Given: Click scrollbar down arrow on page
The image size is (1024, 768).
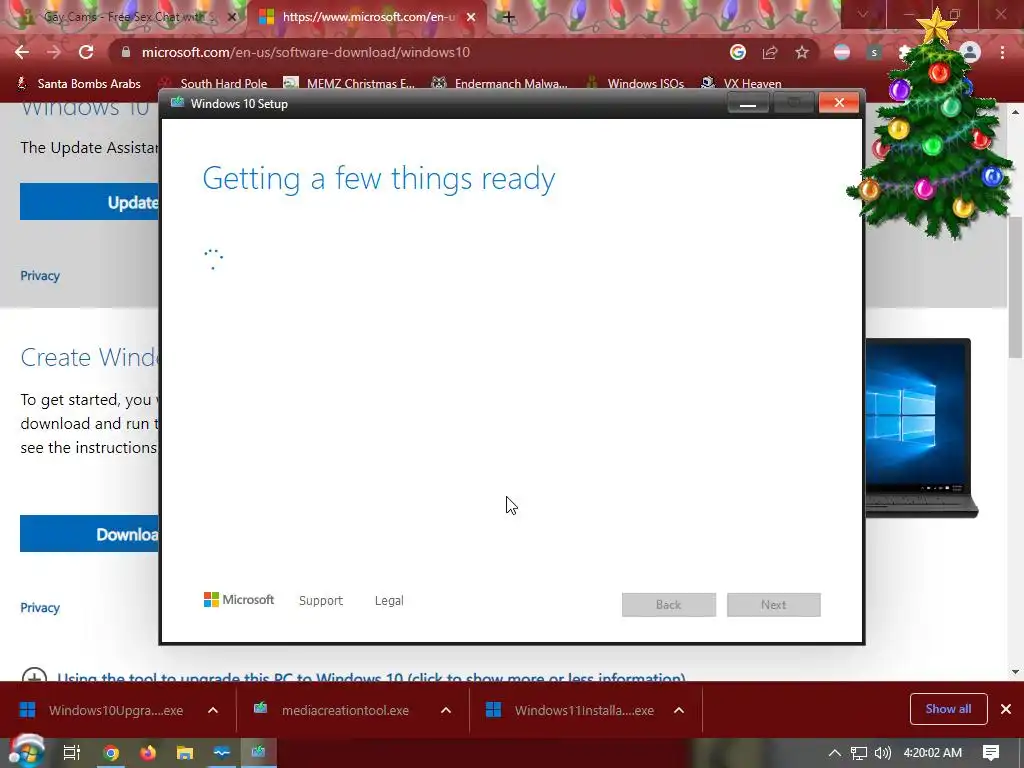Looking at the screenshot, I should pos(1015,671).
